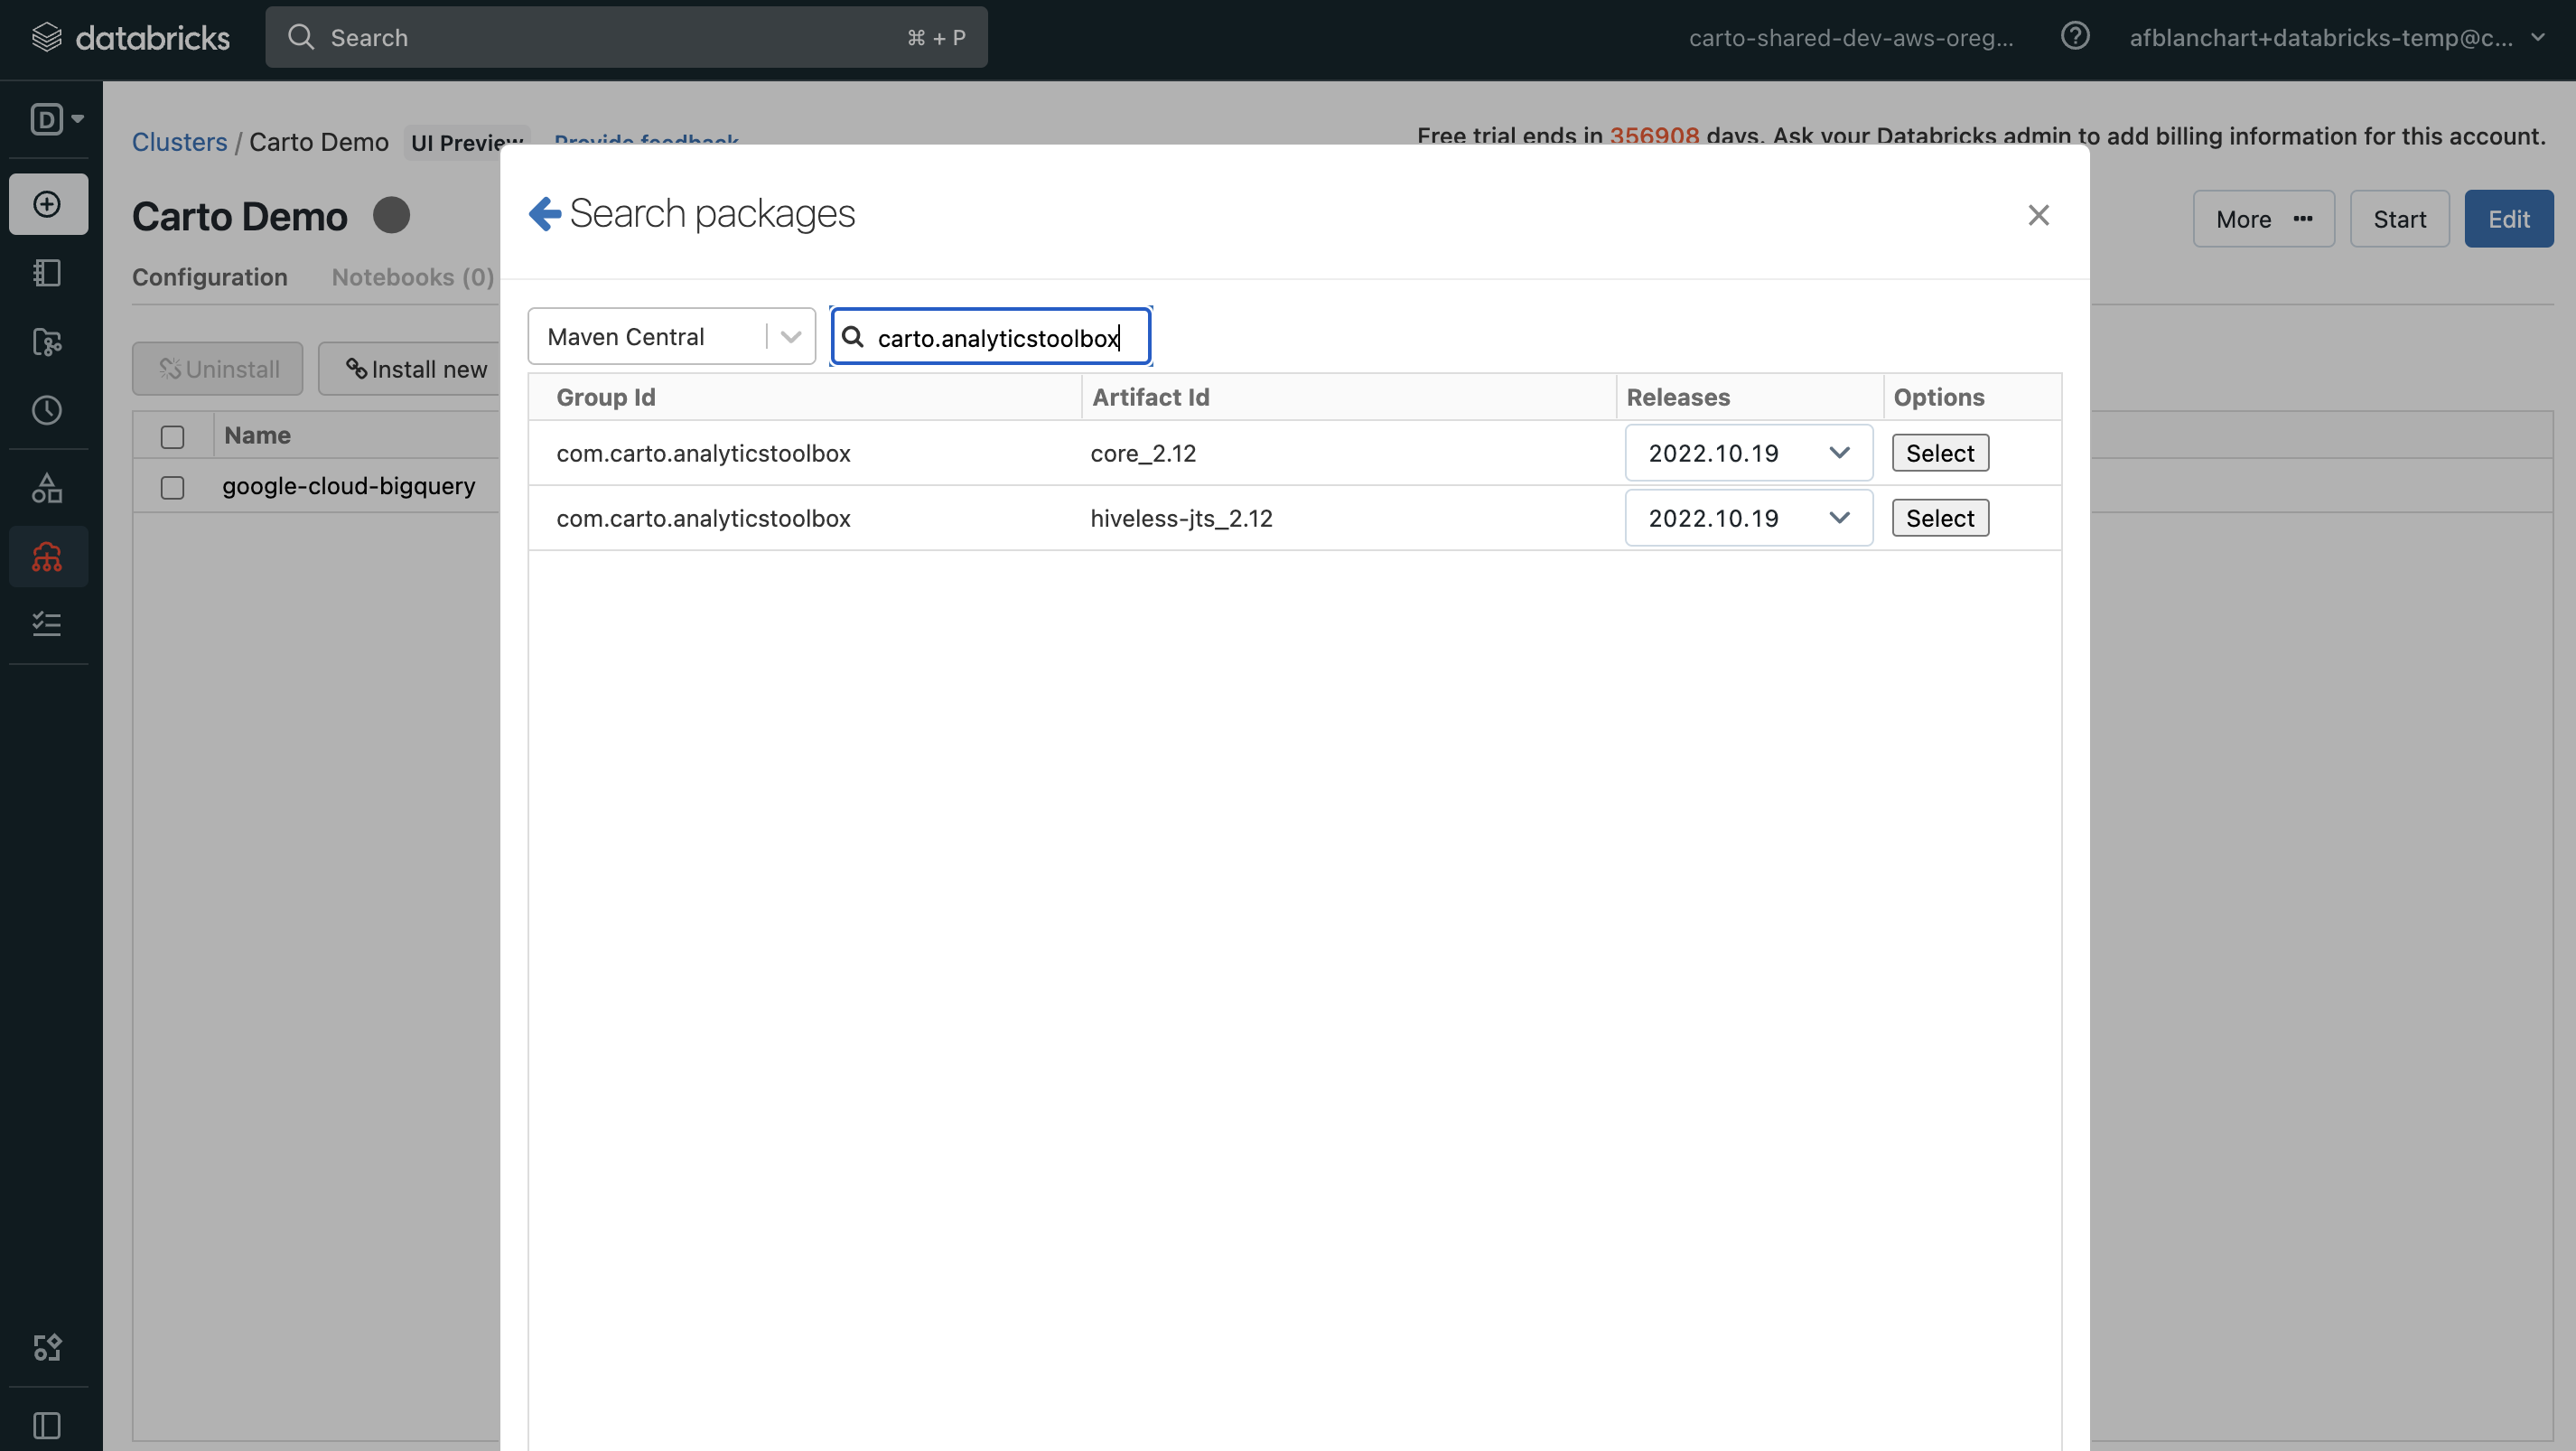Screen dimensions: 2576x1451
Task: Click the group id in the core_2.12 row
Action: click(x=703, y=453)
